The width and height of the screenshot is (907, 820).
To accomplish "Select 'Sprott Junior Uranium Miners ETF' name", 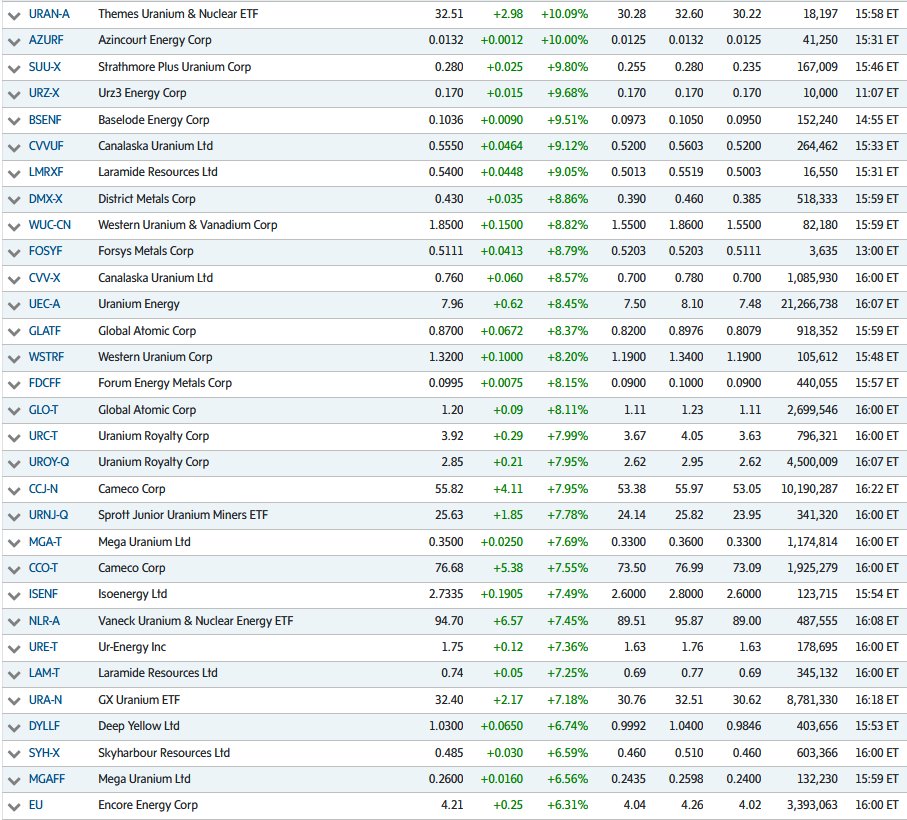I will click(x=183, y=515).
